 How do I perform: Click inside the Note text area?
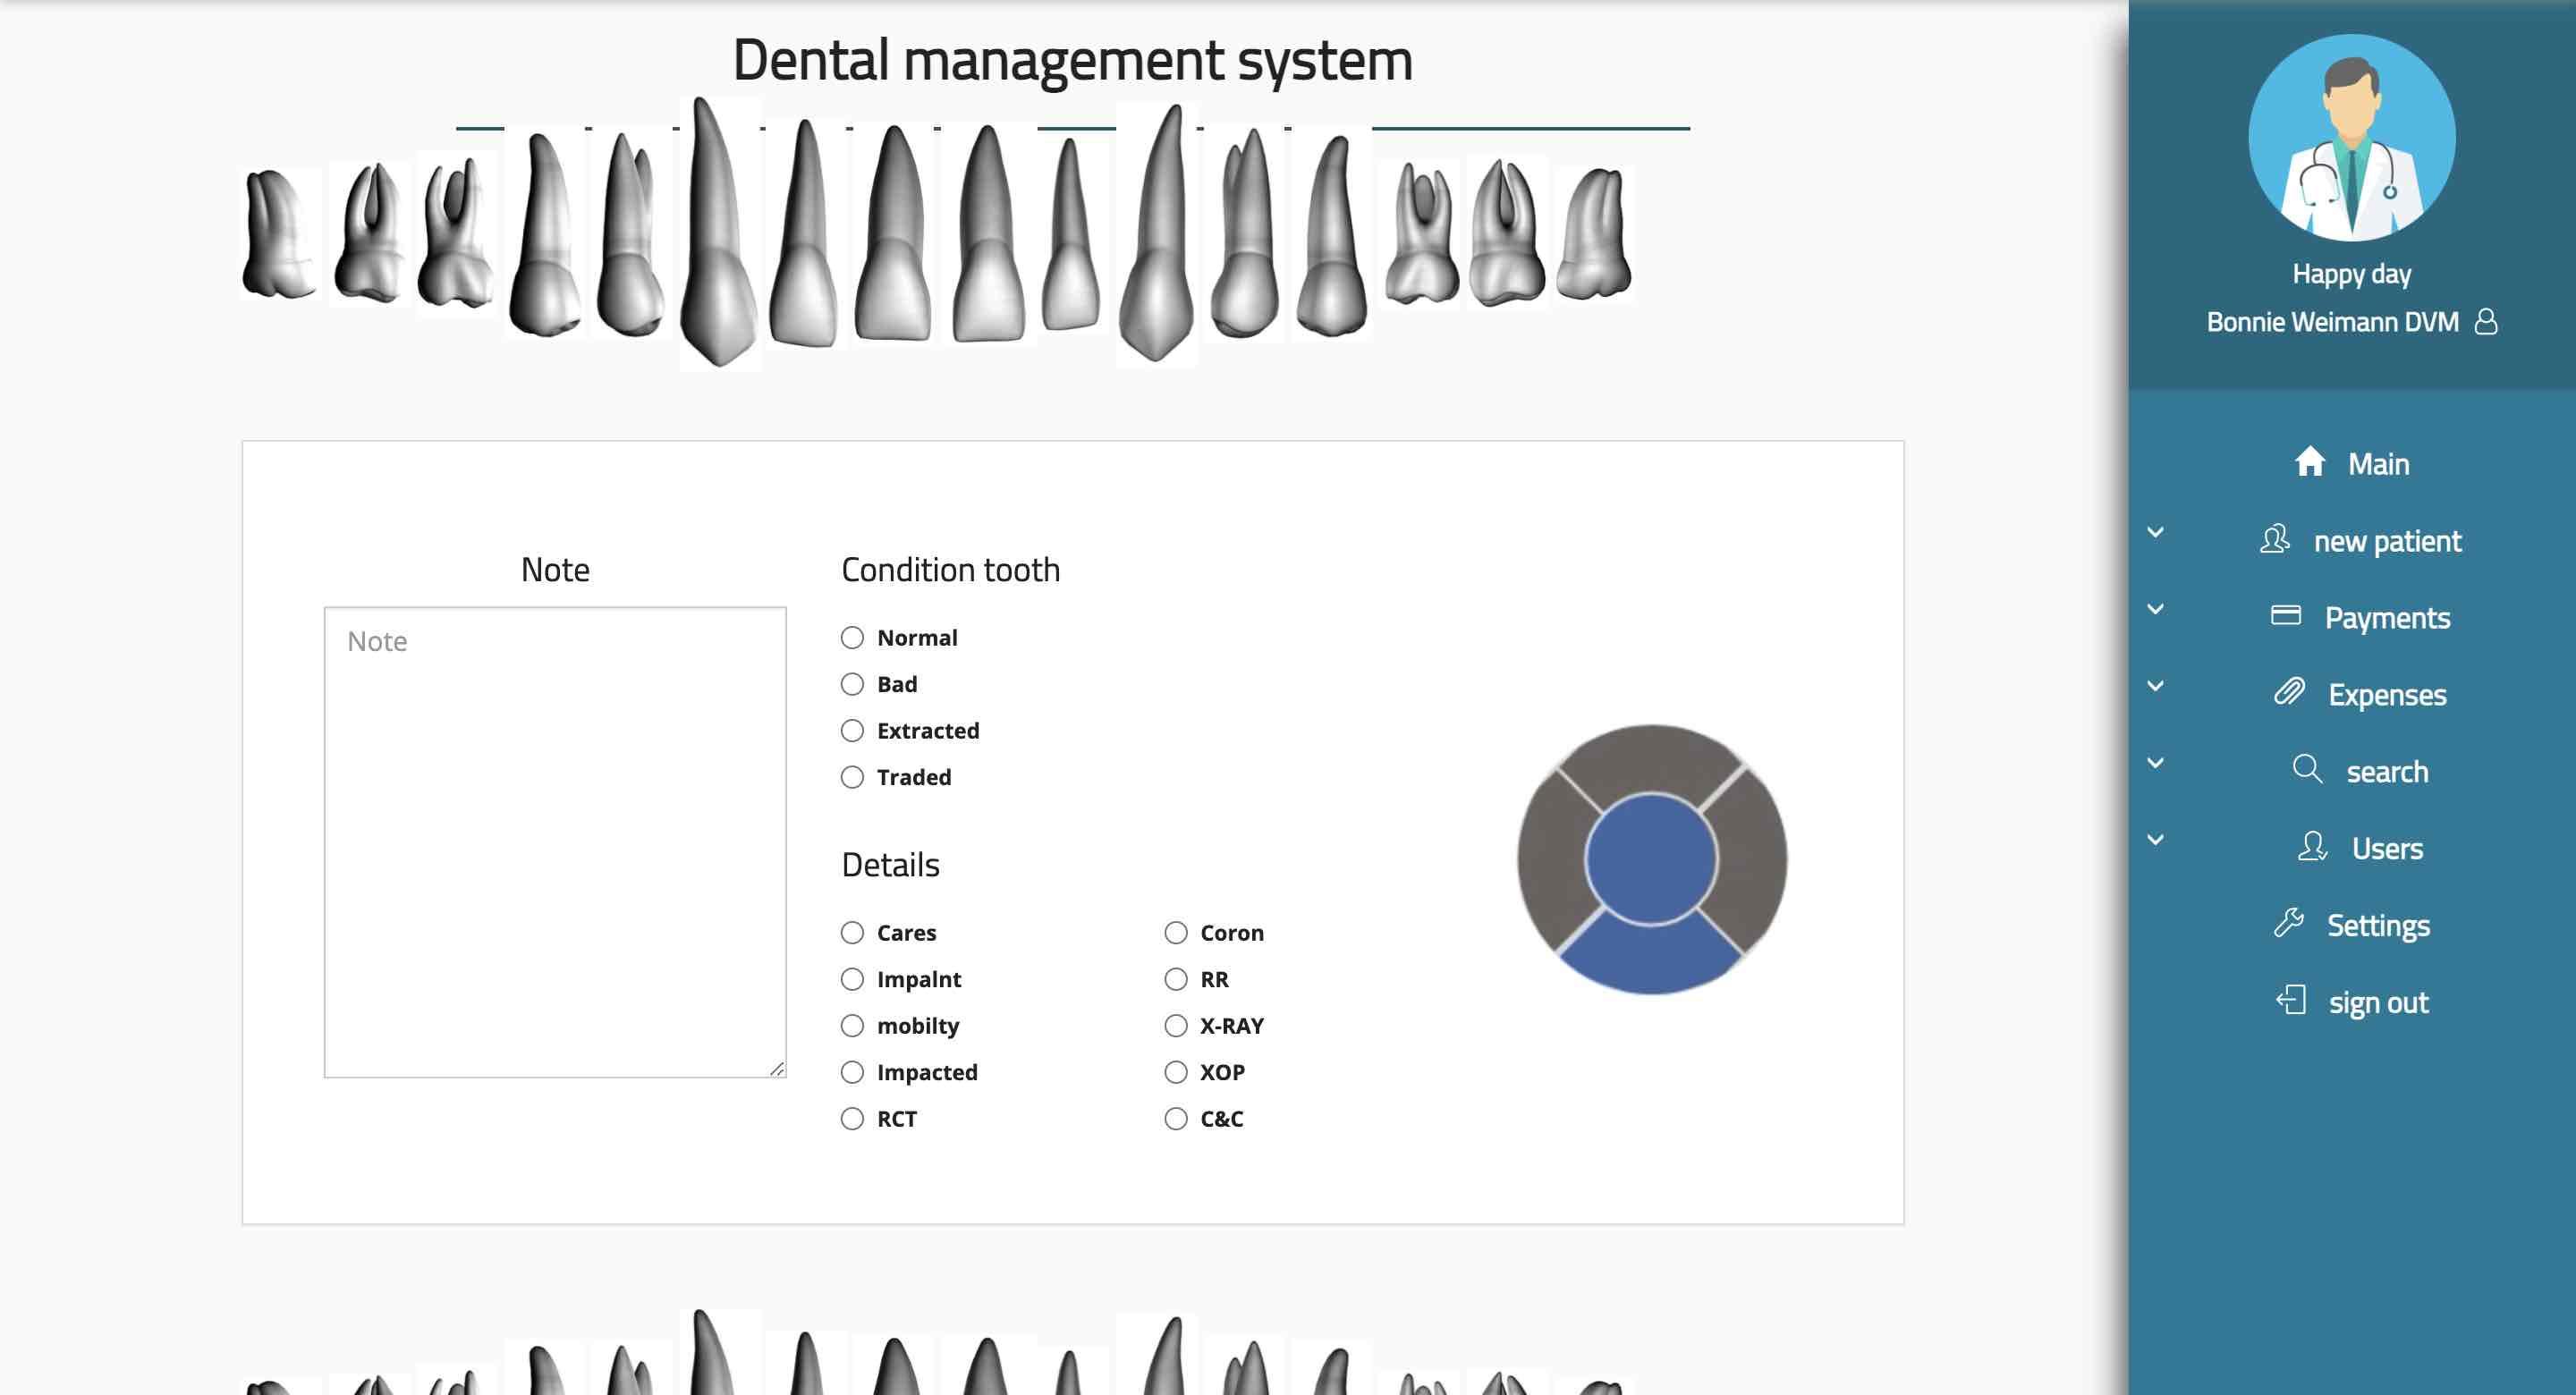tap(555, 842)
